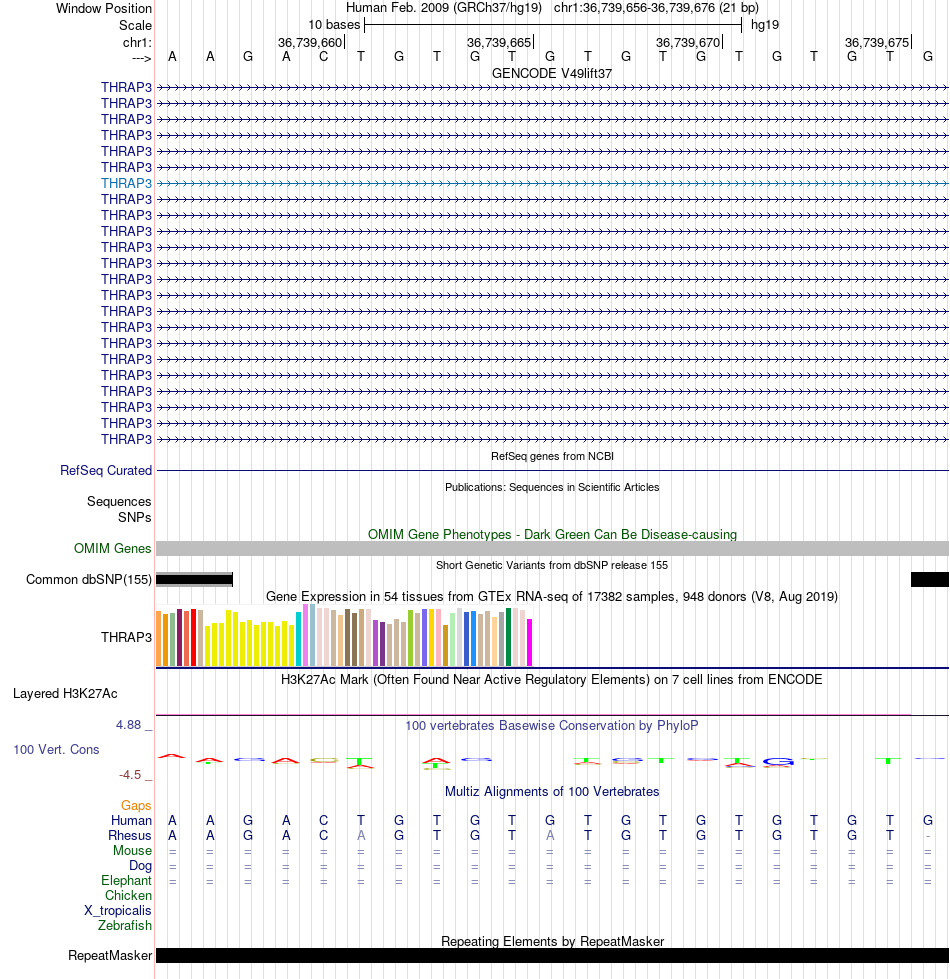The height and width of the screenshot is (979, 950).
Task: Click the RefSeq Curated intron line
Action: [552, 471]
